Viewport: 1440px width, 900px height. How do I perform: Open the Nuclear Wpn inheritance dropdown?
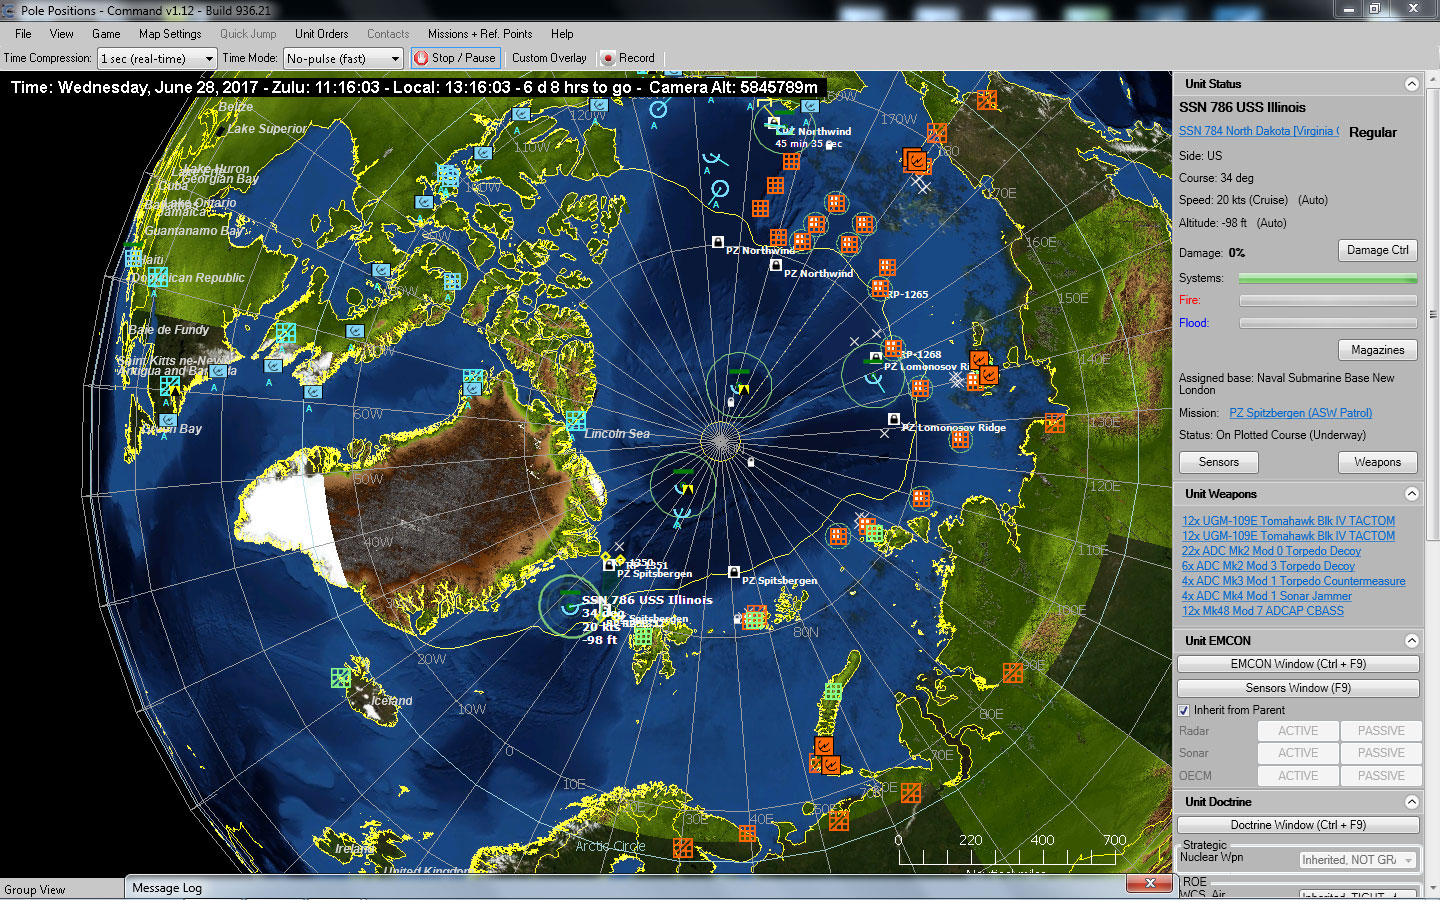[1358, 859]
